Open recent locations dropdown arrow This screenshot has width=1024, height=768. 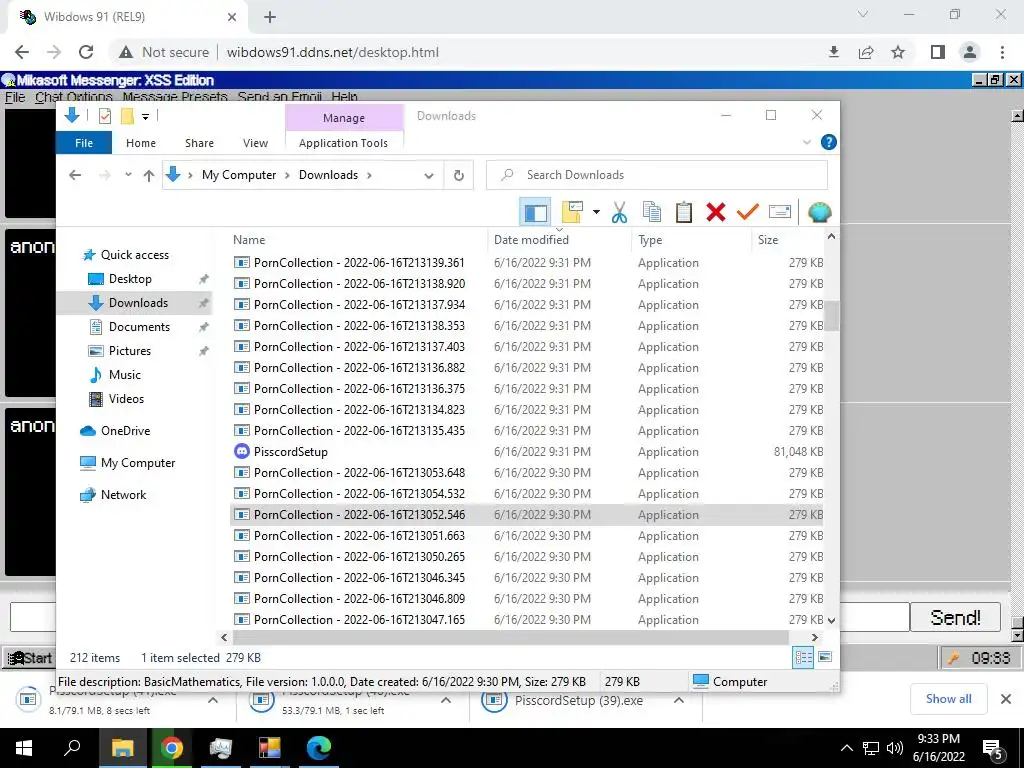pos(128,174)
